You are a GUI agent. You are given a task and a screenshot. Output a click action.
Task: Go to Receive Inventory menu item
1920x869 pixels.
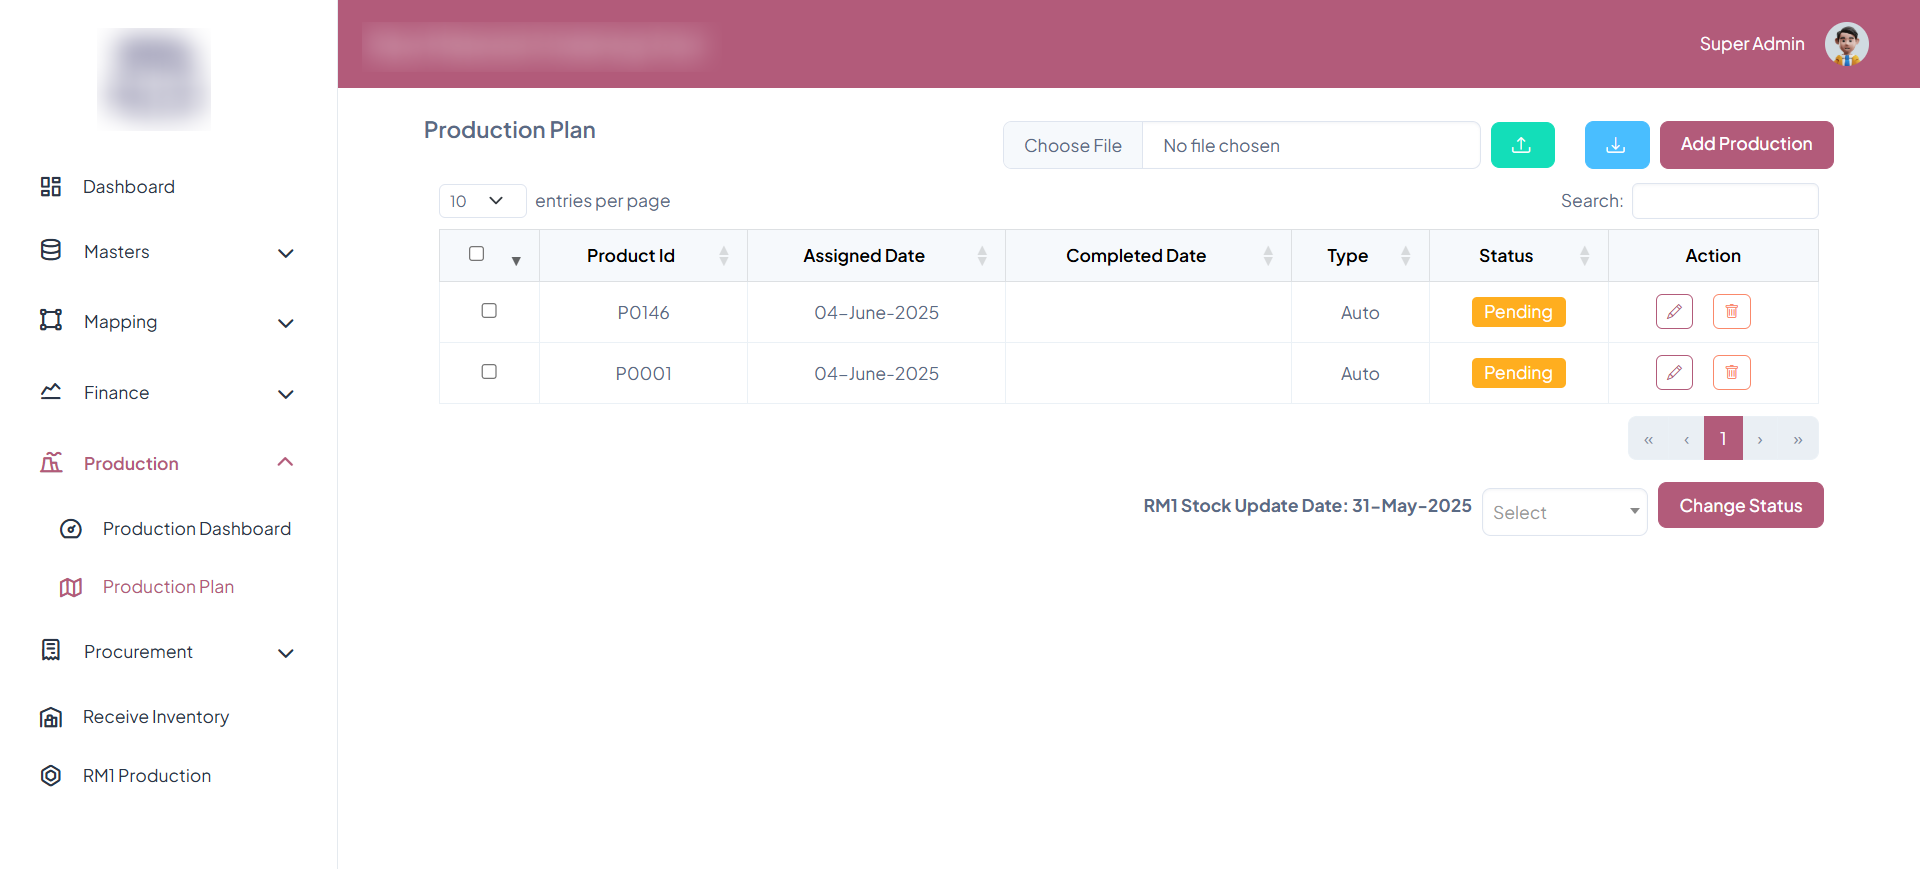click(156, 717)
